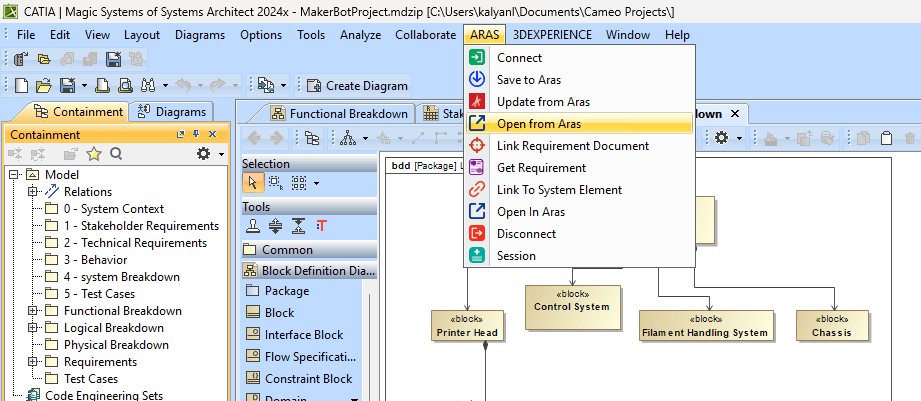Select the arrow Selection tool in palette
This screenshot has height=401, width=921.
pyautogui.click(x=253, y=183)
